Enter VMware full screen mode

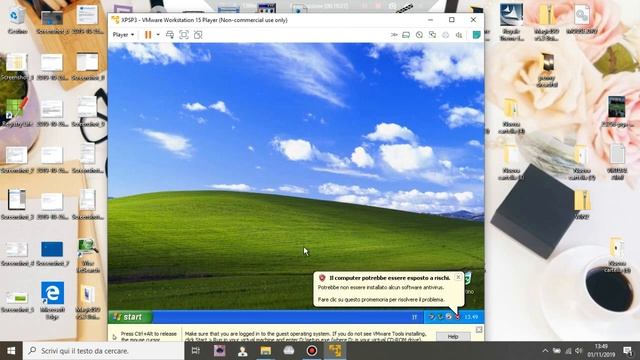184,35
